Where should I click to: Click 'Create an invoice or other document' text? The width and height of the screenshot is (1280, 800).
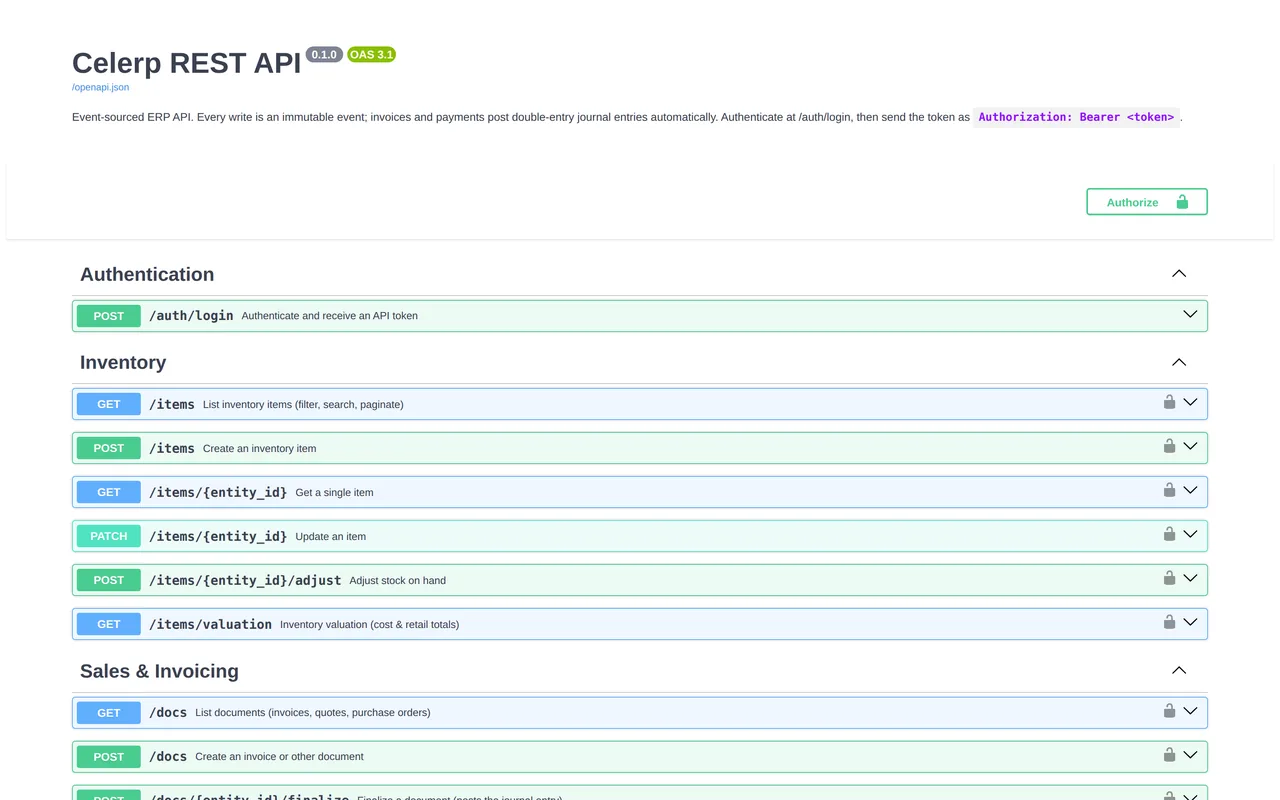pos(279,757)
